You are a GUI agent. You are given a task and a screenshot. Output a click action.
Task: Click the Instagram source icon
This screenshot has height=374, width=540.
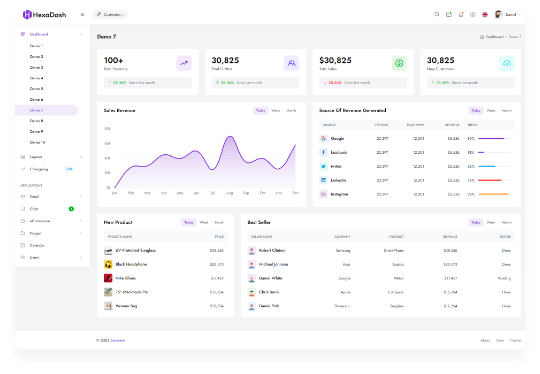pos(323,194)
